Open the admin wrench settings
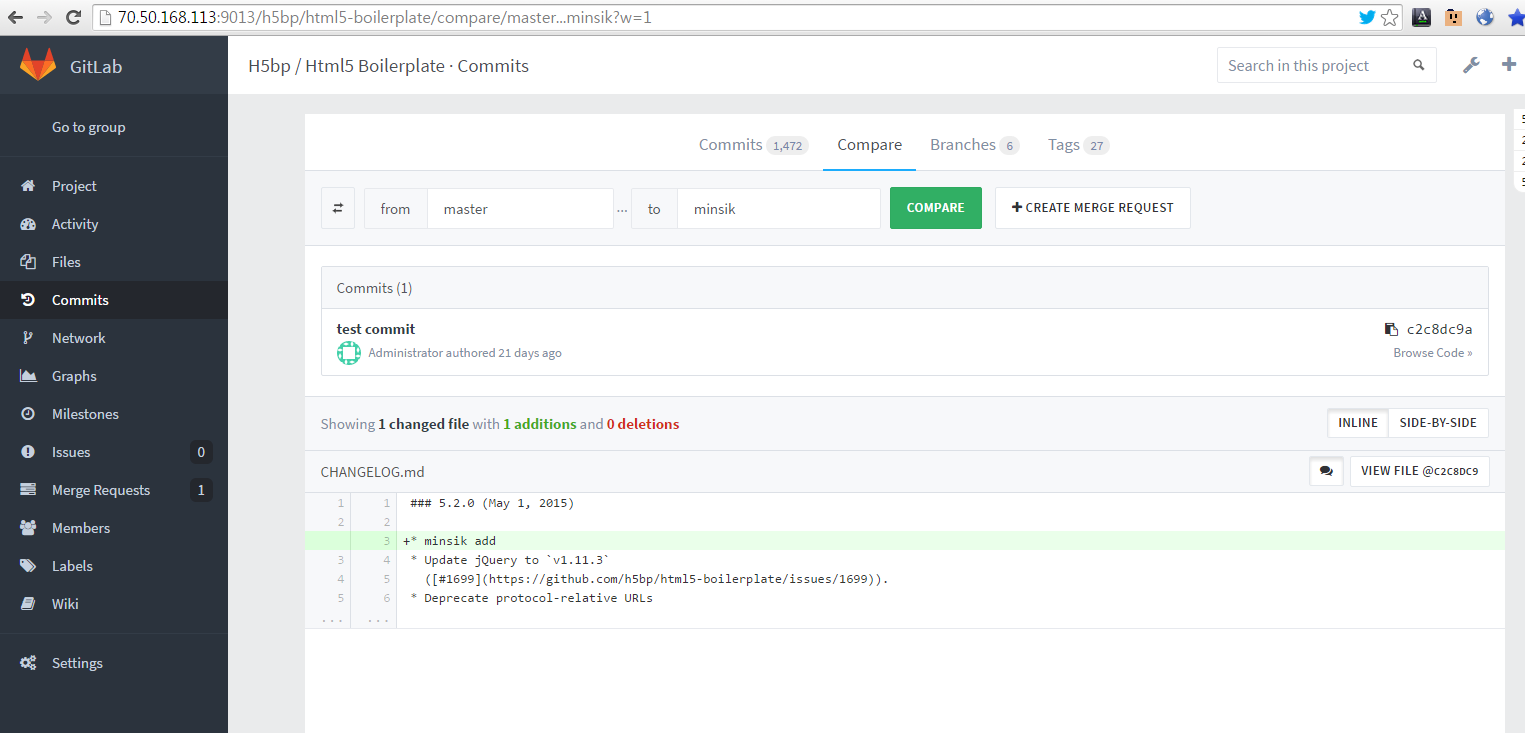1525x733 pixels. pos(1471,64)
